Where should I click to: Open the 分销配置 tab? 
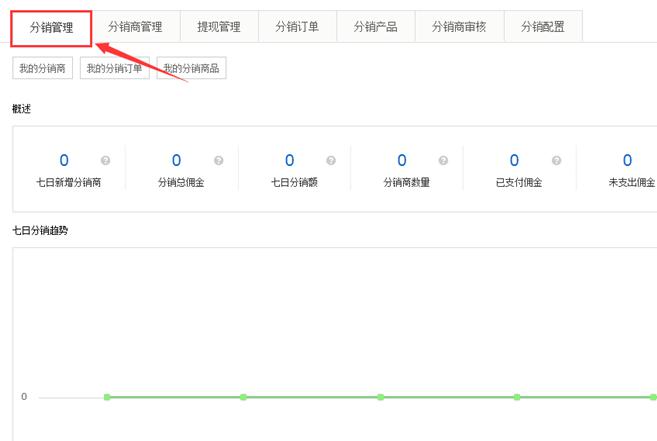click(x=542, y=28)
